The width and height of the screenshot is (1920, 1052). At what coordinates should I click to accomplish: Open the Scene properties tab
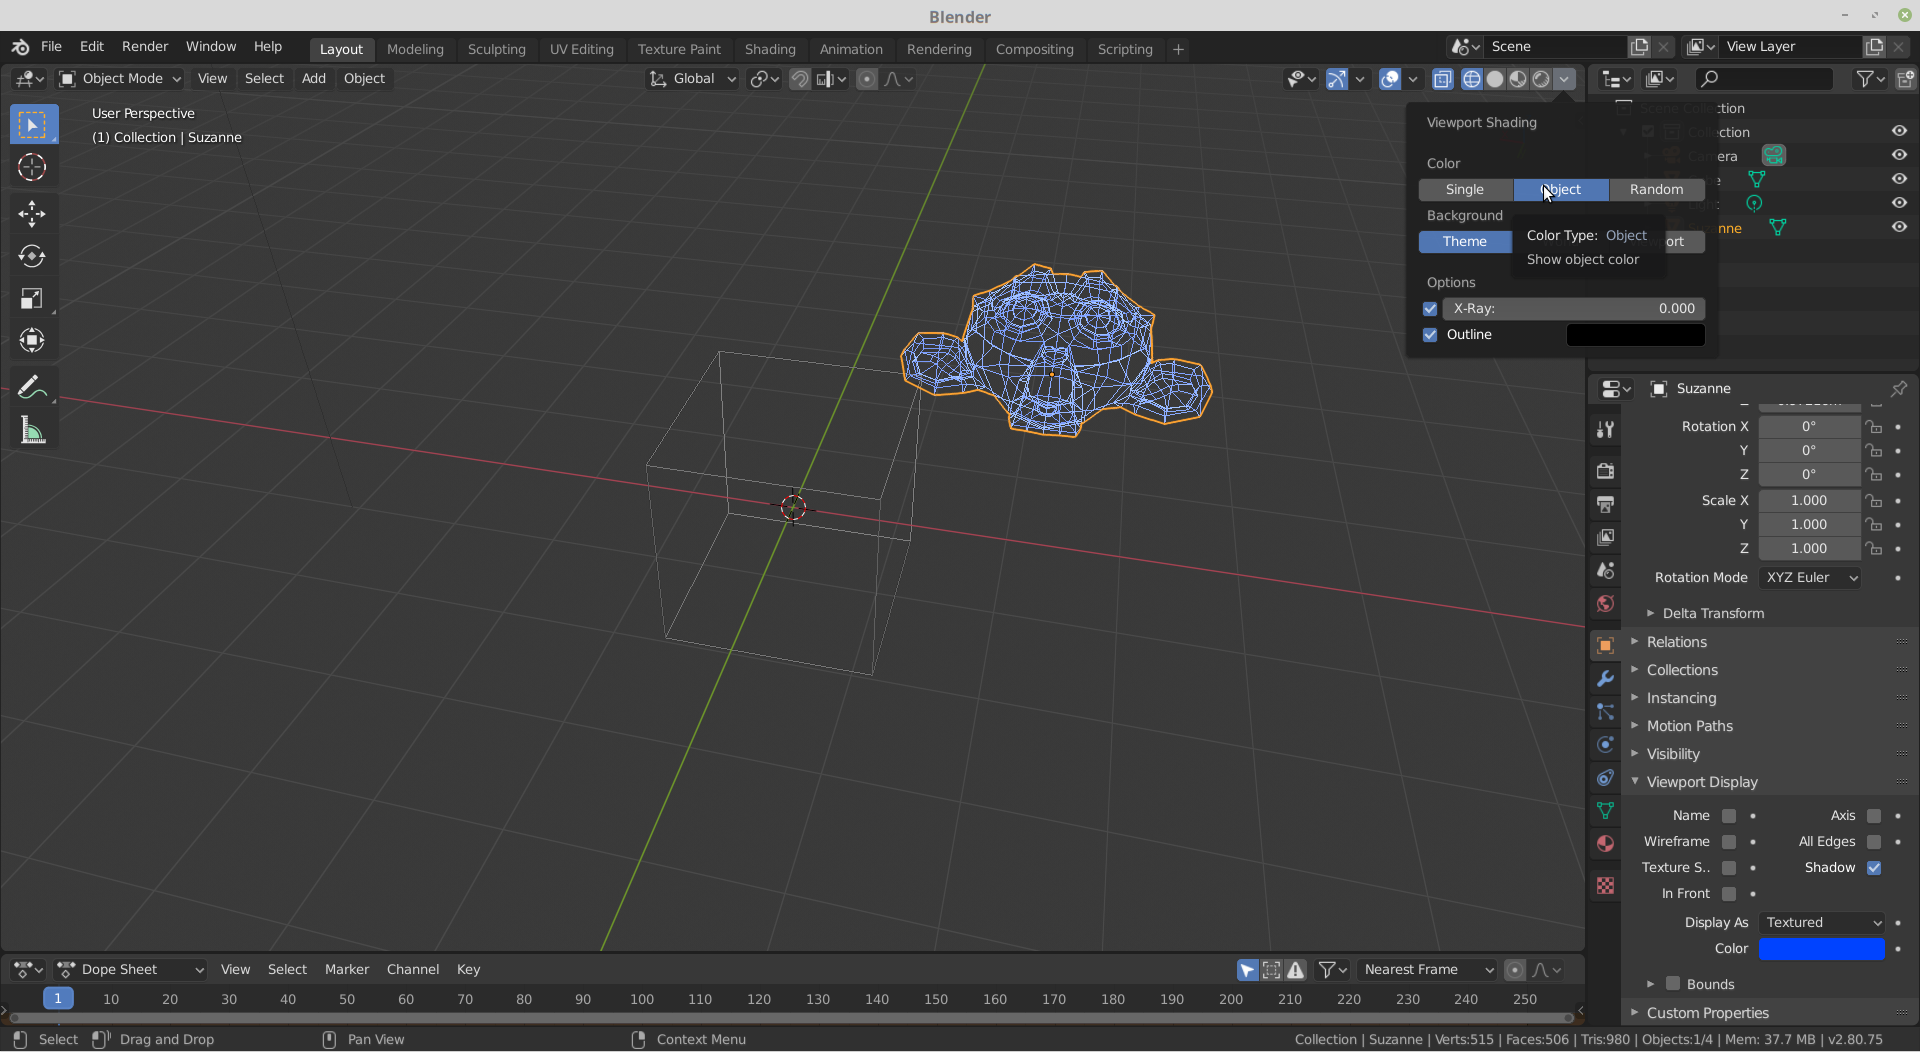1606,570
